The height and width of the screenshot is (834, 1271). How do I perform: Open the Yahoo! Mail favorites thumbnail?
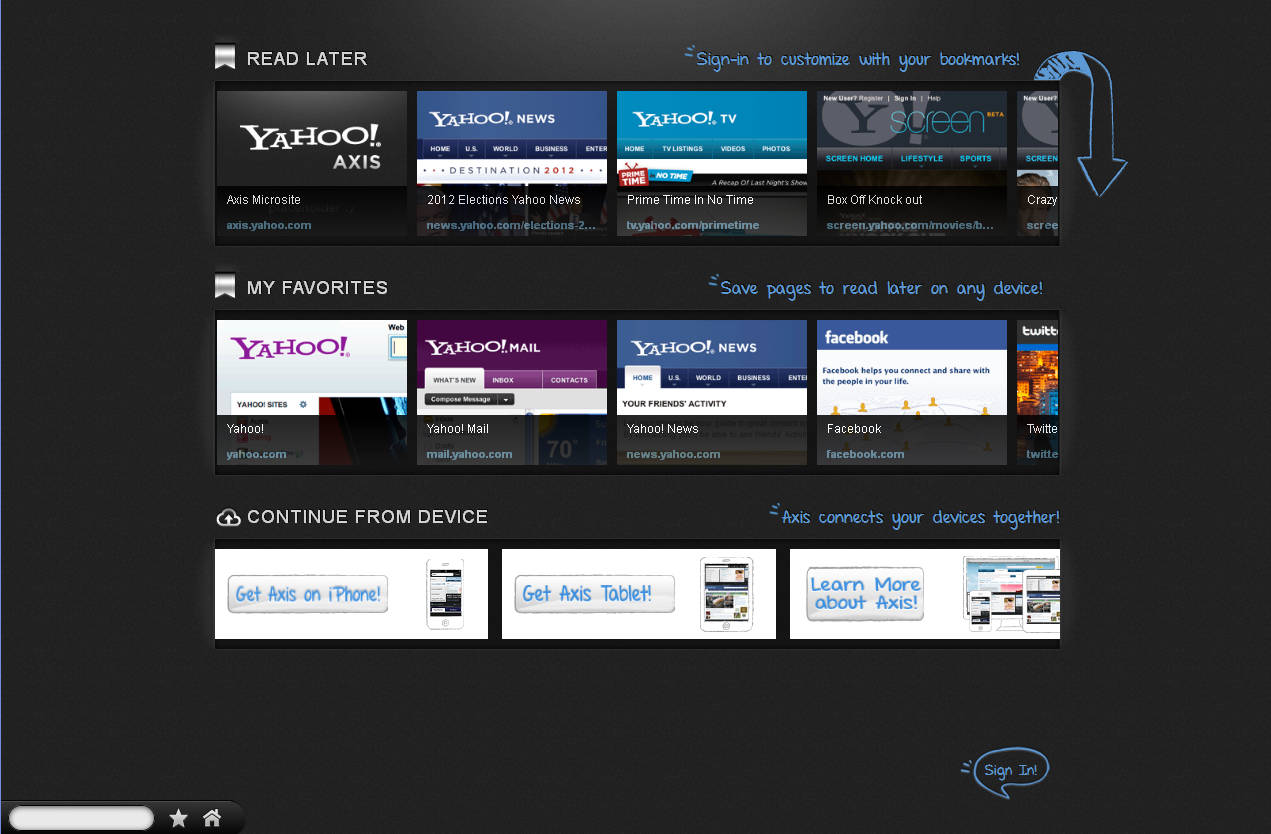[512, 392]
